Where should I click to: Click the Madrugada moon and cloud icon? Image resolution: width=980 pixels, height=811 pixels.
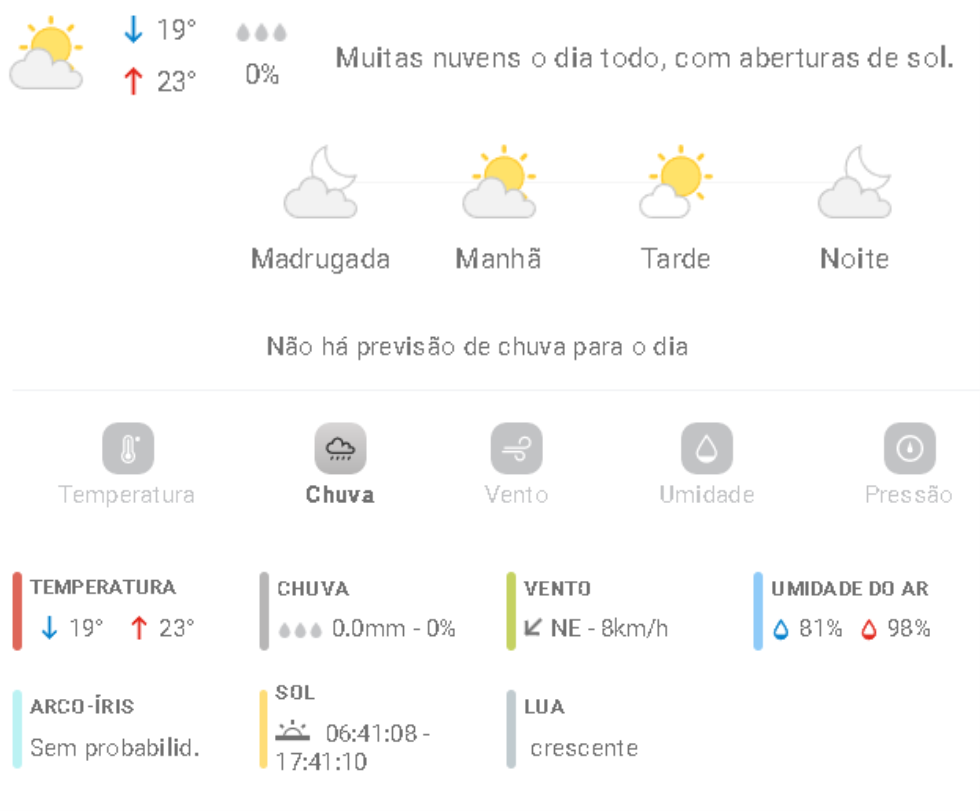[x=321, y=182]
